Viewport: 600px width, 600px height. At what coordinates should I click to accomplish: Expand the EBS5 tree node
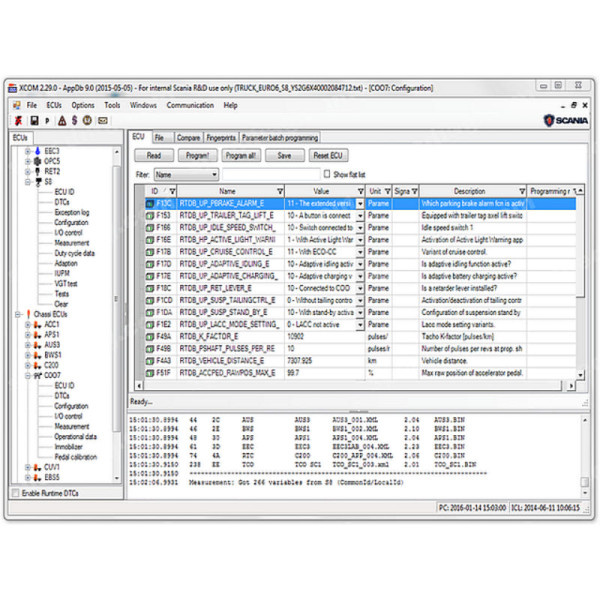(x=29, y=477)
